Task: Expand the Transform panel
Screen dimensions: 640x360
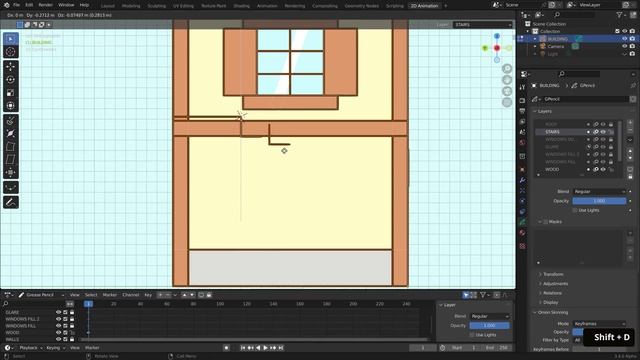Action: coord(553,274)
